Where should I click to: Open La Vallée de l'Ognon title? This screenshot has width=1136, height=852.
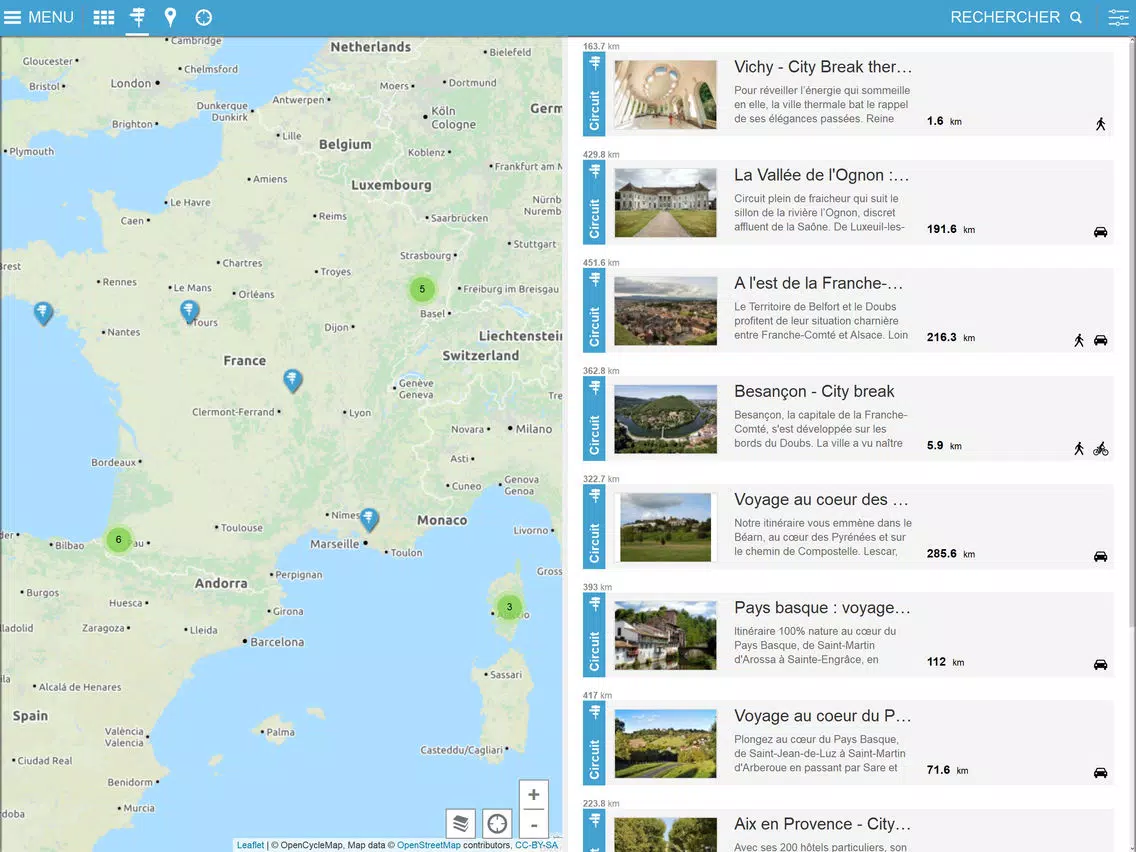click(821, 175)
